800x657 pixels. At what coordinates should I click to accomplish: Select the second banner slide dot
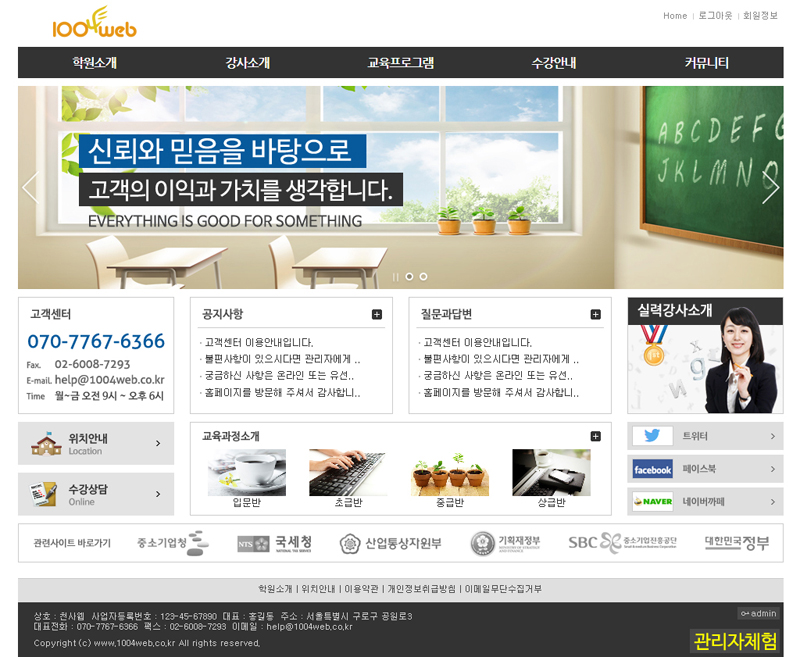(x=423, y=276)
